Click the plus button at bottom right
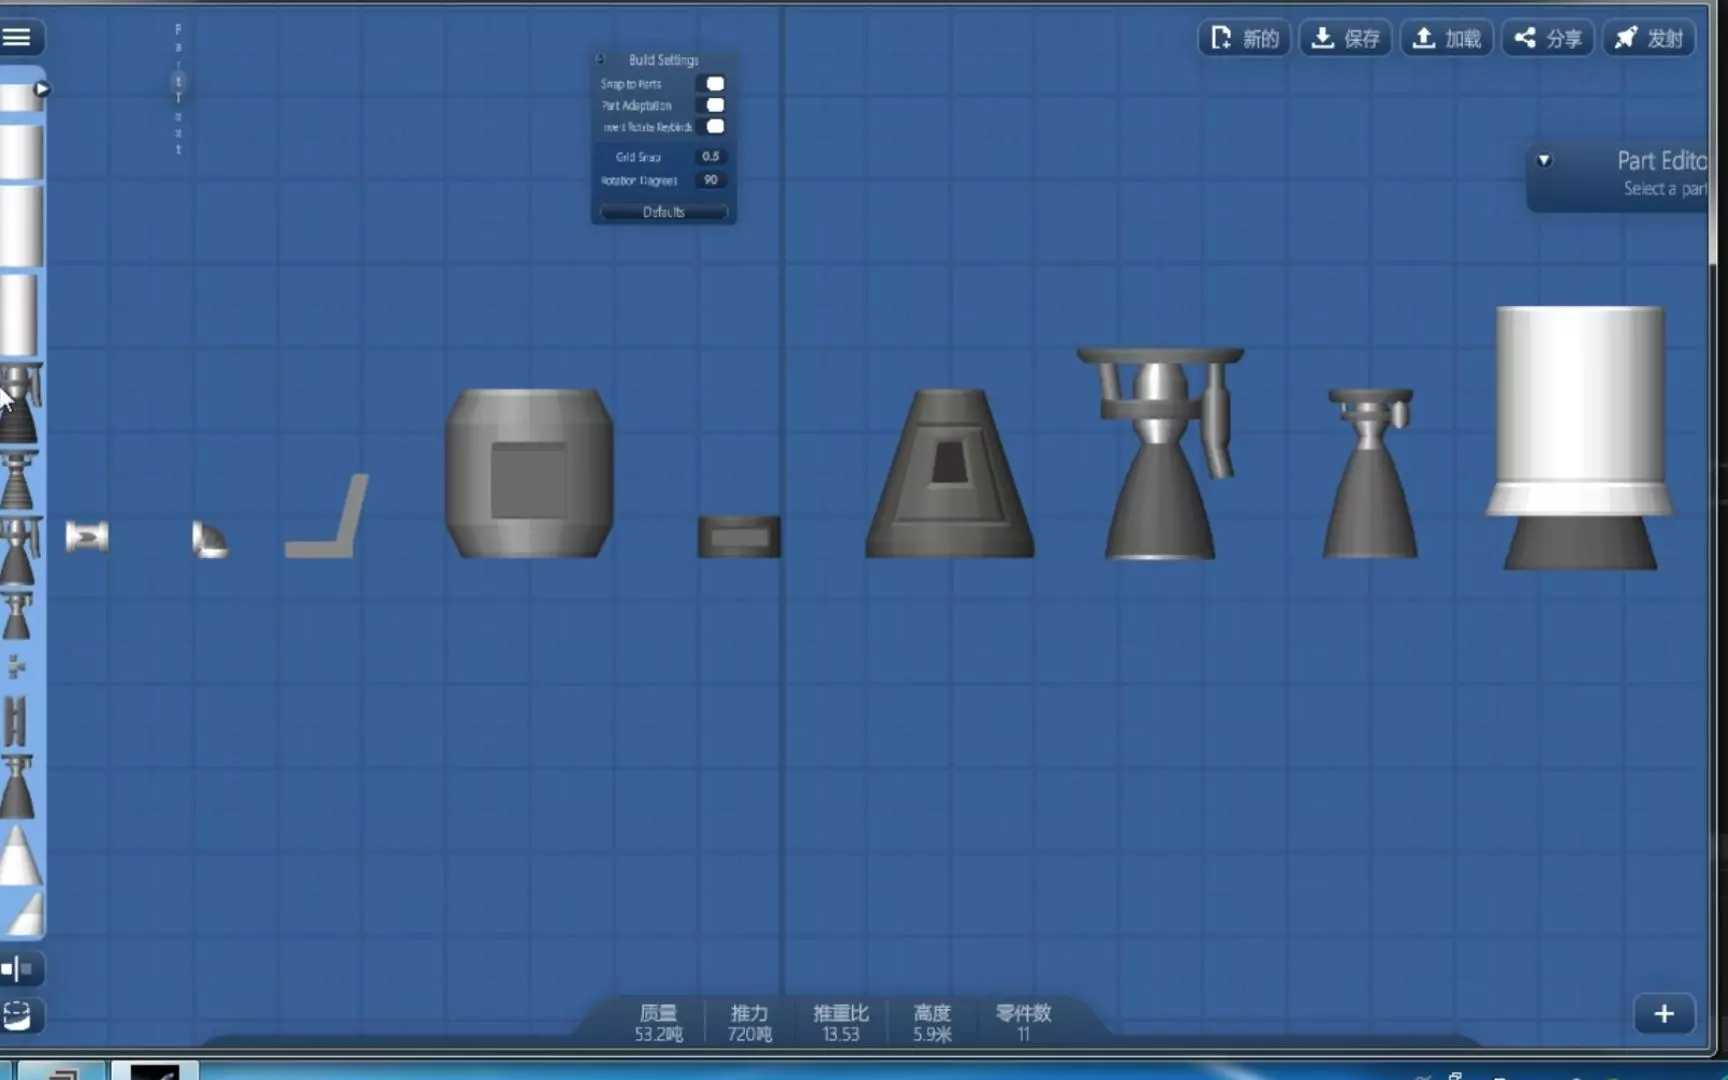This screenshot has height=1080, width=1728. pyautogui.click(x=1664, y=1014)
